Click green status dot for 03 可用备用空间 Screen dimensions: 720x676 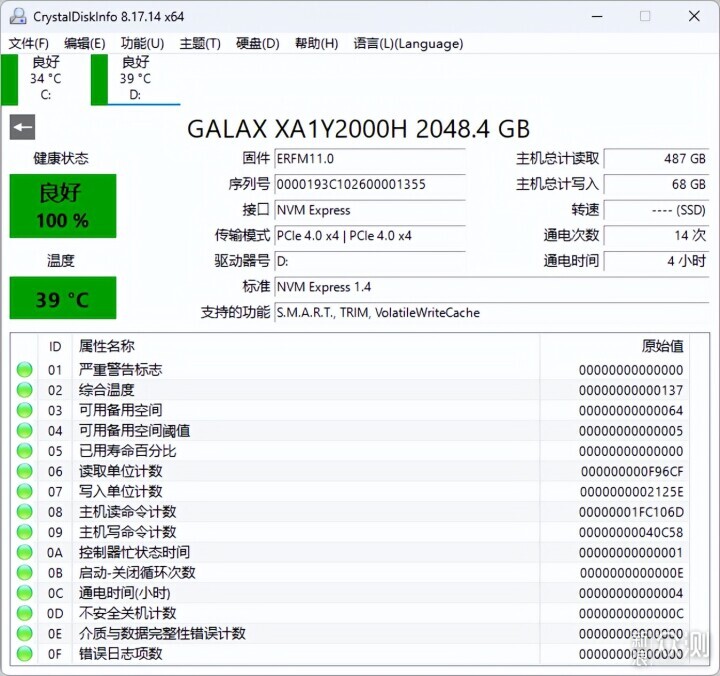click(x=24, y=410)
